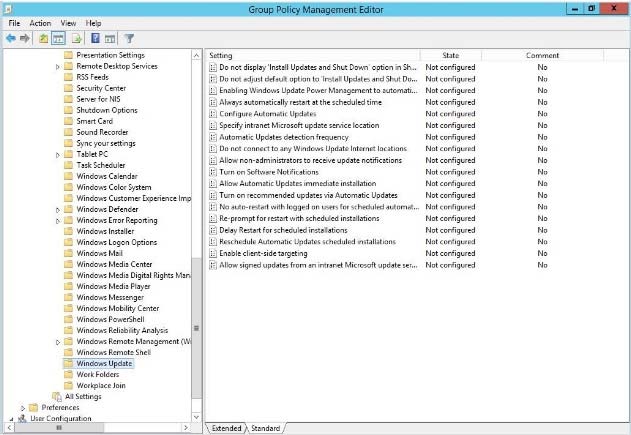The image size is (631, 435).
Task: Click the Windows Installer folder icon
Action: coord(69,231)
